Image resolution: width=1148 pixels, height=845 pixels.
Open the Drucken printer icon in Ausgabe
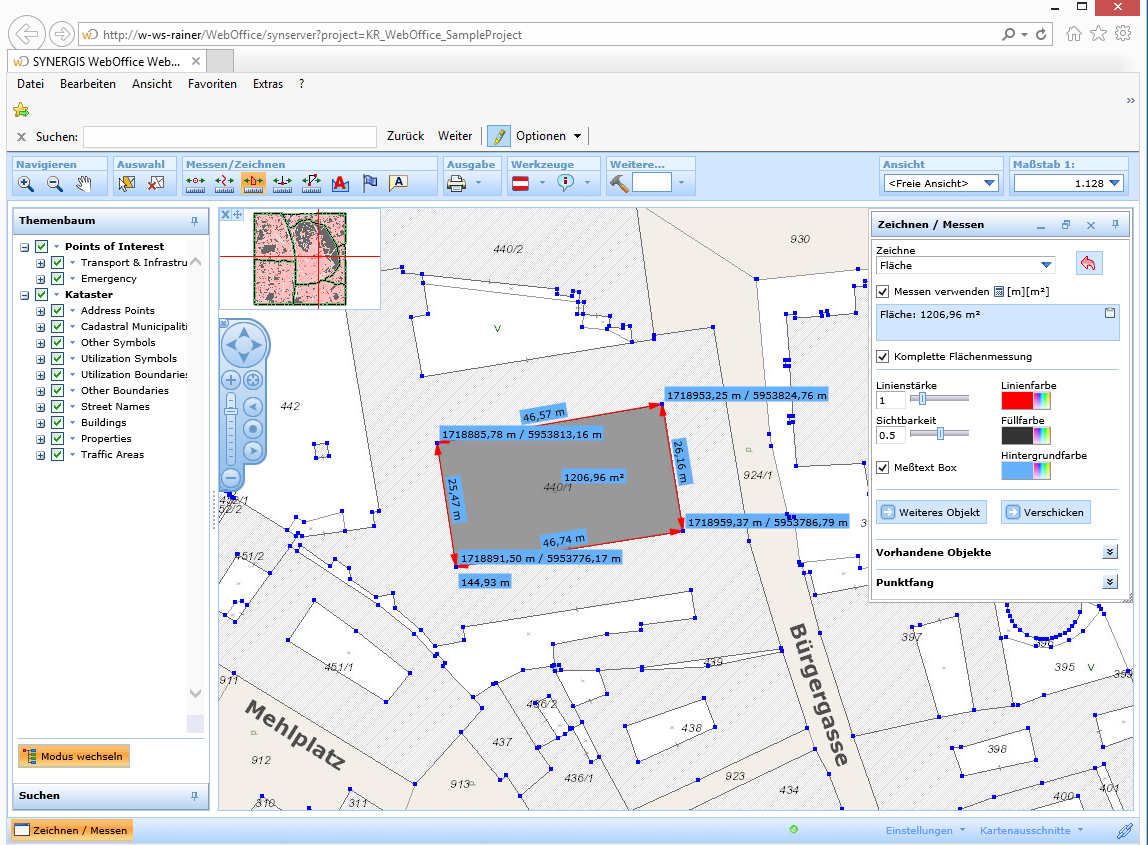[457, 182]
